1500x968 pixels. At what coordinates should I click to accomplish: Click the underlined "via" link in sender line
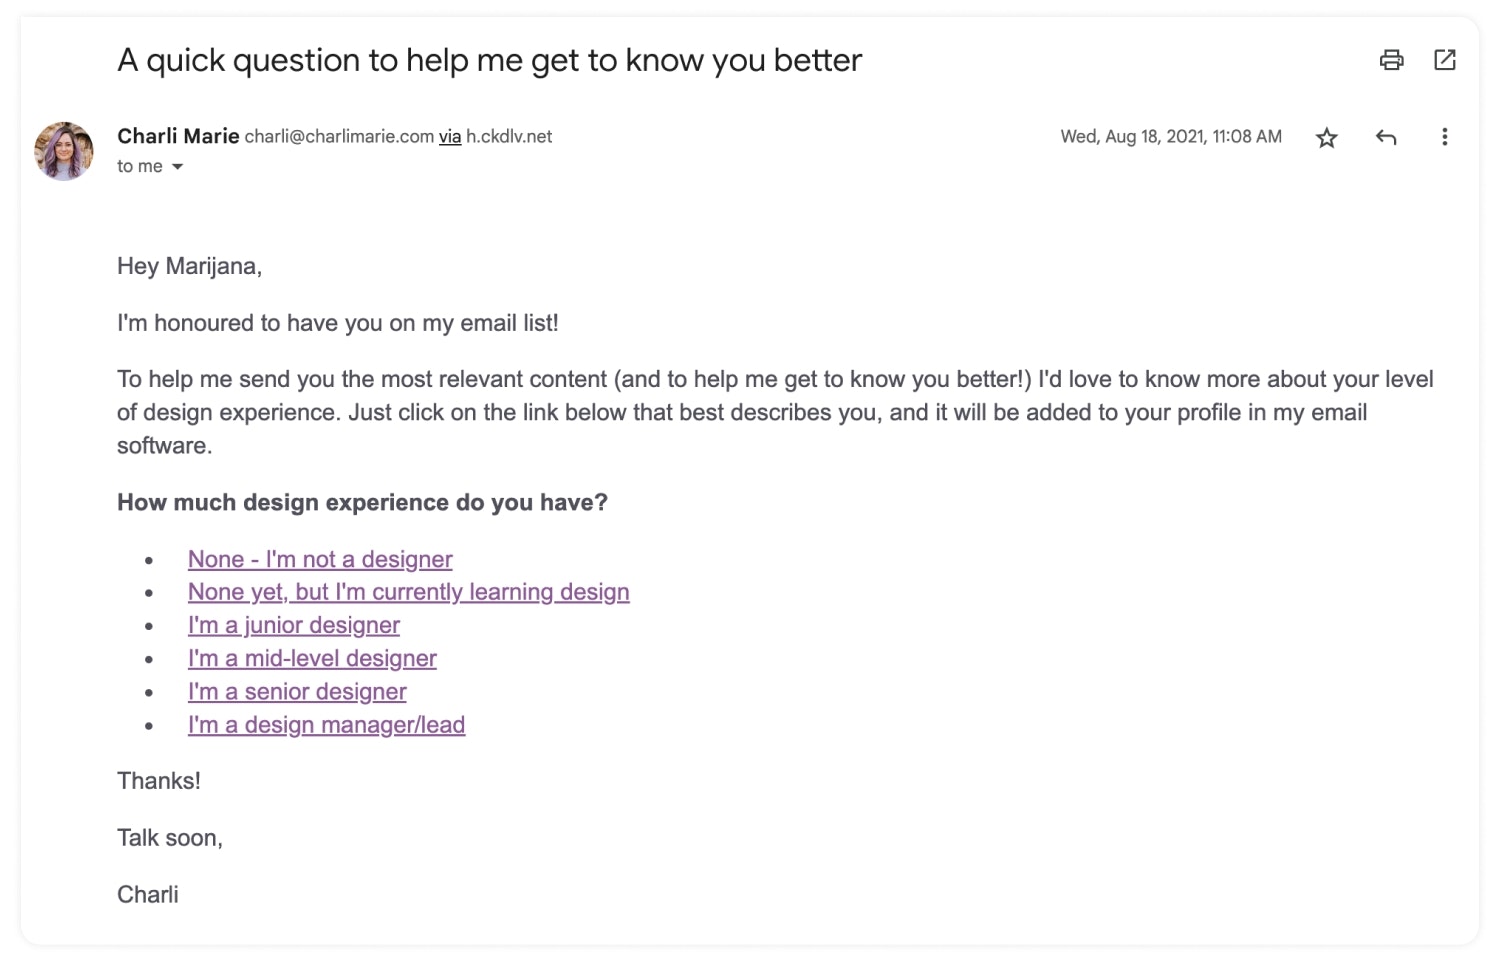pyautogui.click(x=450, y=137)
